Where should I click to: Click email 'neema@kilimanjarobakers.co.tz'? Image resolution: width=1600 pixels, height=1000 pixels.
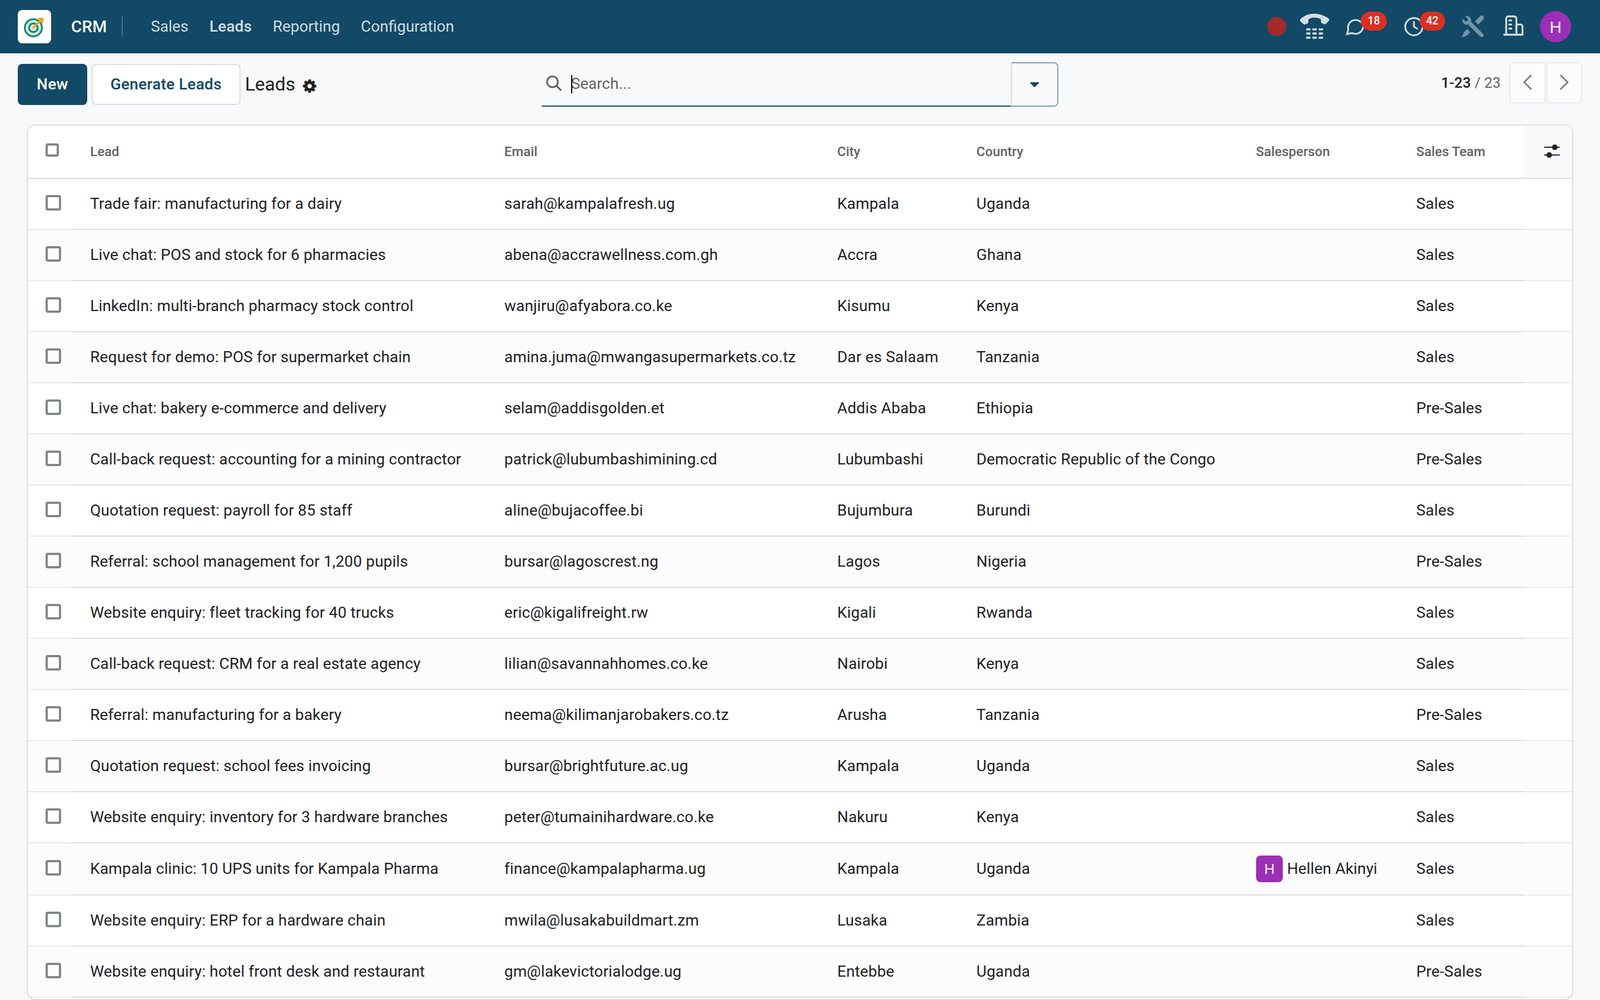tap(616, 715)
